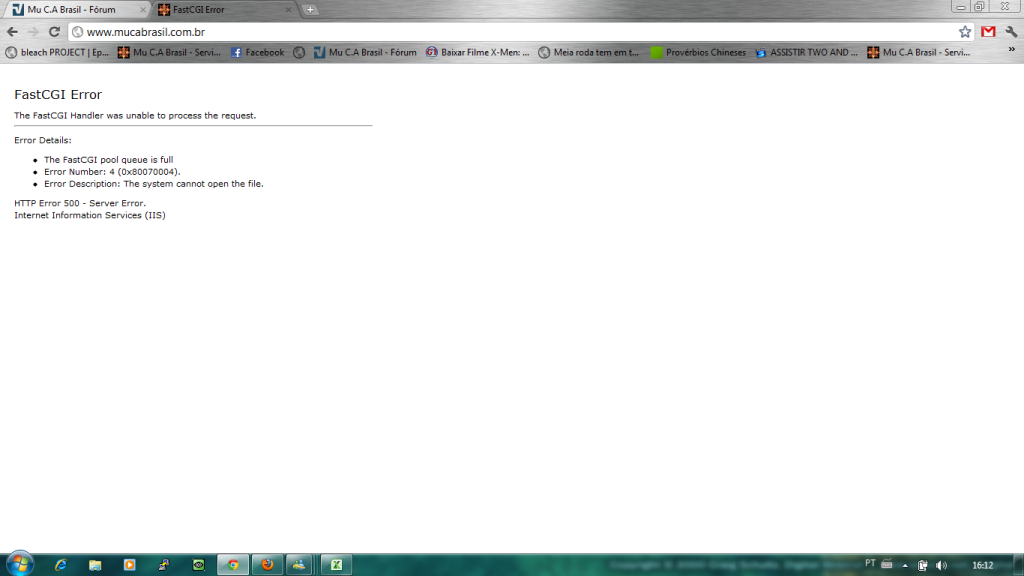This screenshot has height=576, width=1024.
Task: Reload the current page
Action: (54, 32)
